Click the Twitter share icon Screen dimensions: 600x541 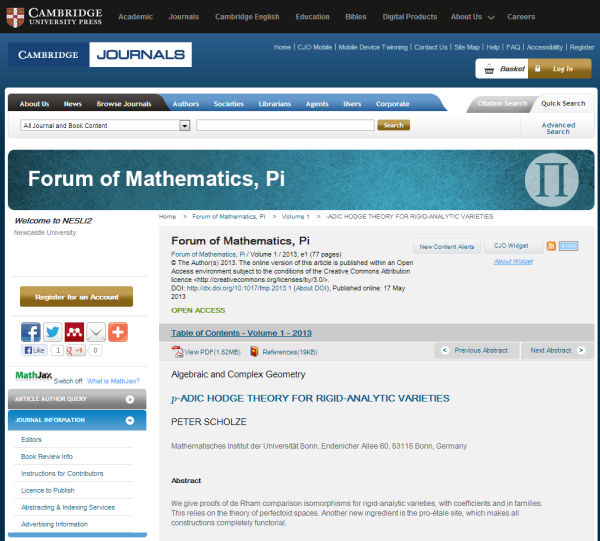[53, 332]
